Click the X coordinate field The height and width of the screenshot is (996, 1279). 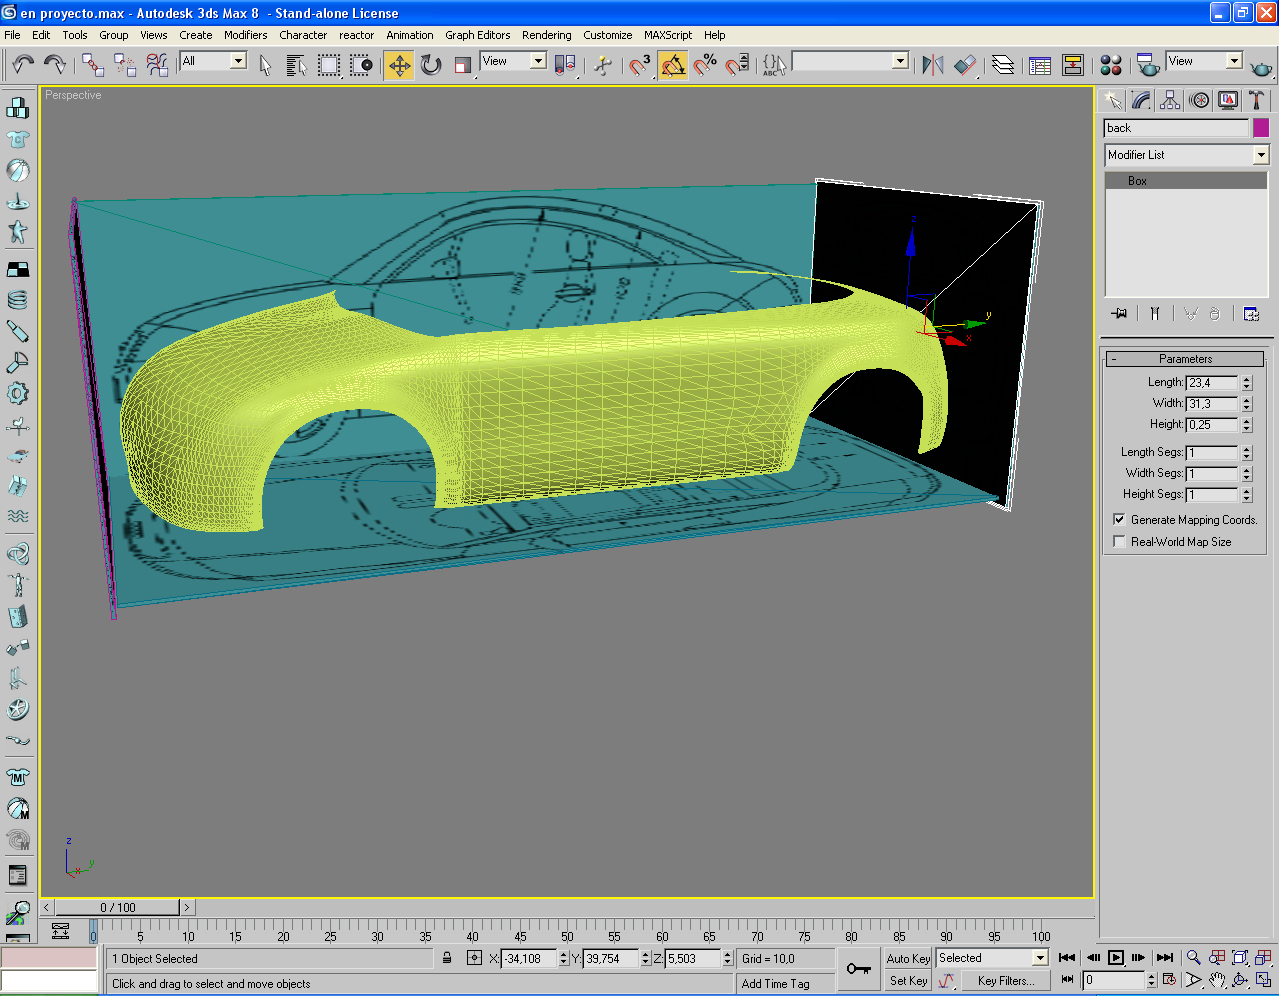tap(529, 958)
